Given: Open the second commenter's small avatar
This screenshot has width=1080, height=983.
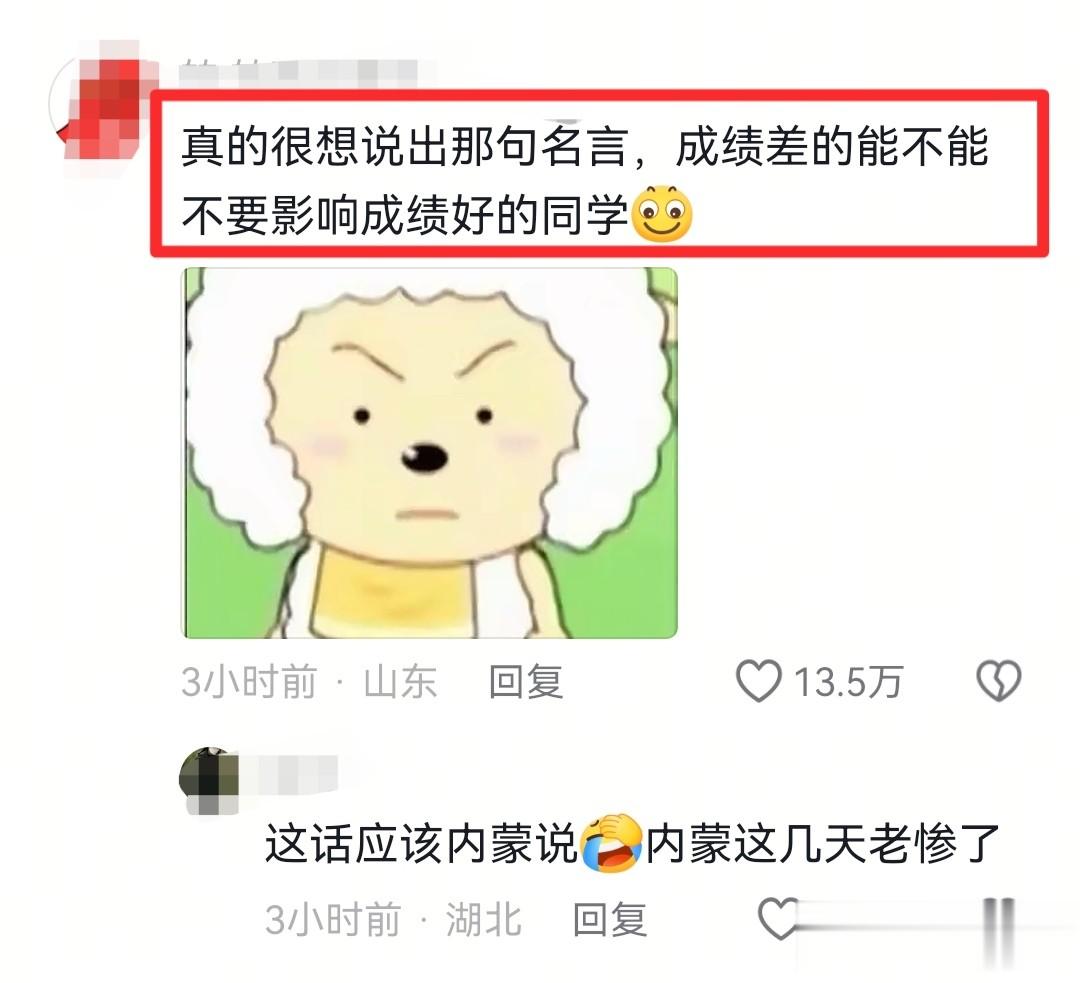Looking at the screenshot, I should [209, 779].
